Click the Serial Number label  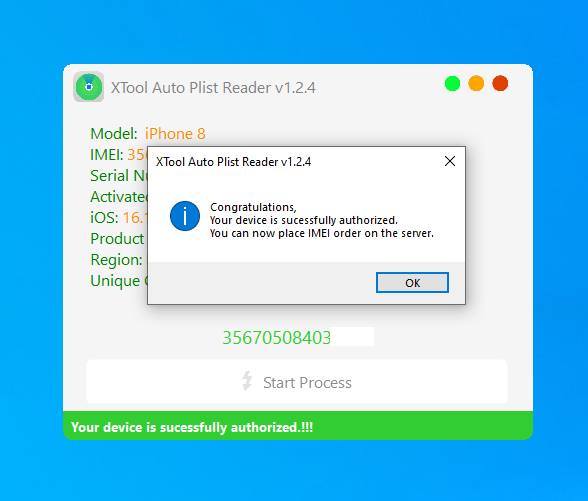pyautogui.click(x=118, y=176)
